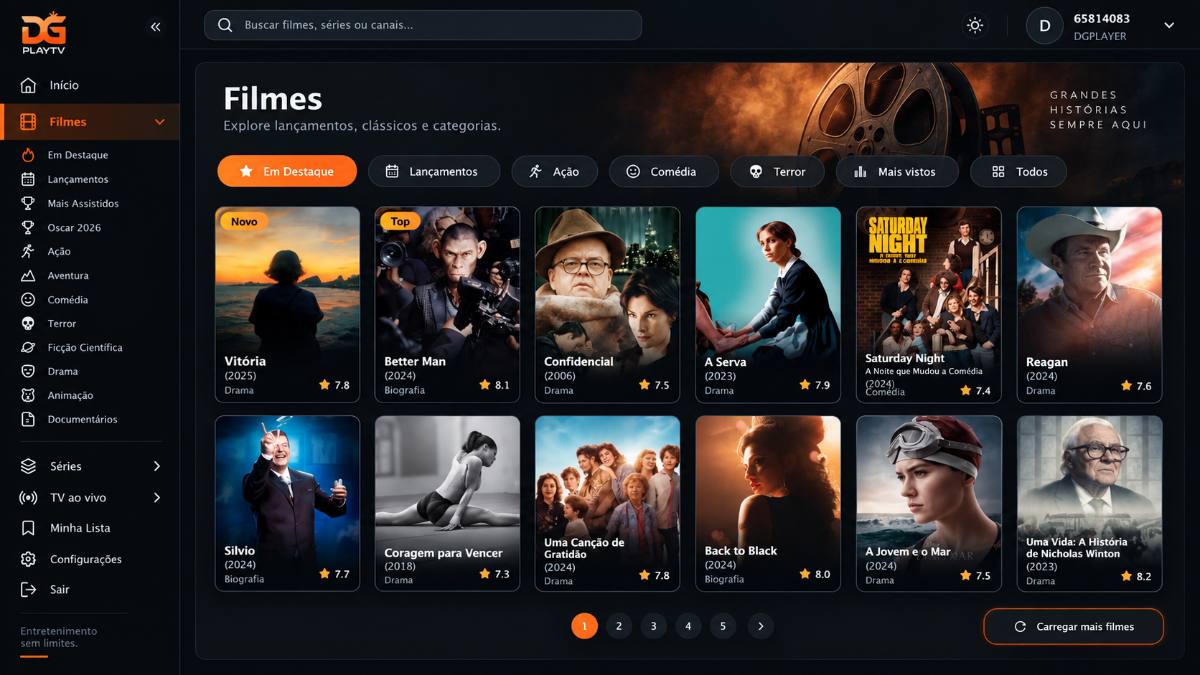
Task: Click the D profile avatar
Action: 1045,26
